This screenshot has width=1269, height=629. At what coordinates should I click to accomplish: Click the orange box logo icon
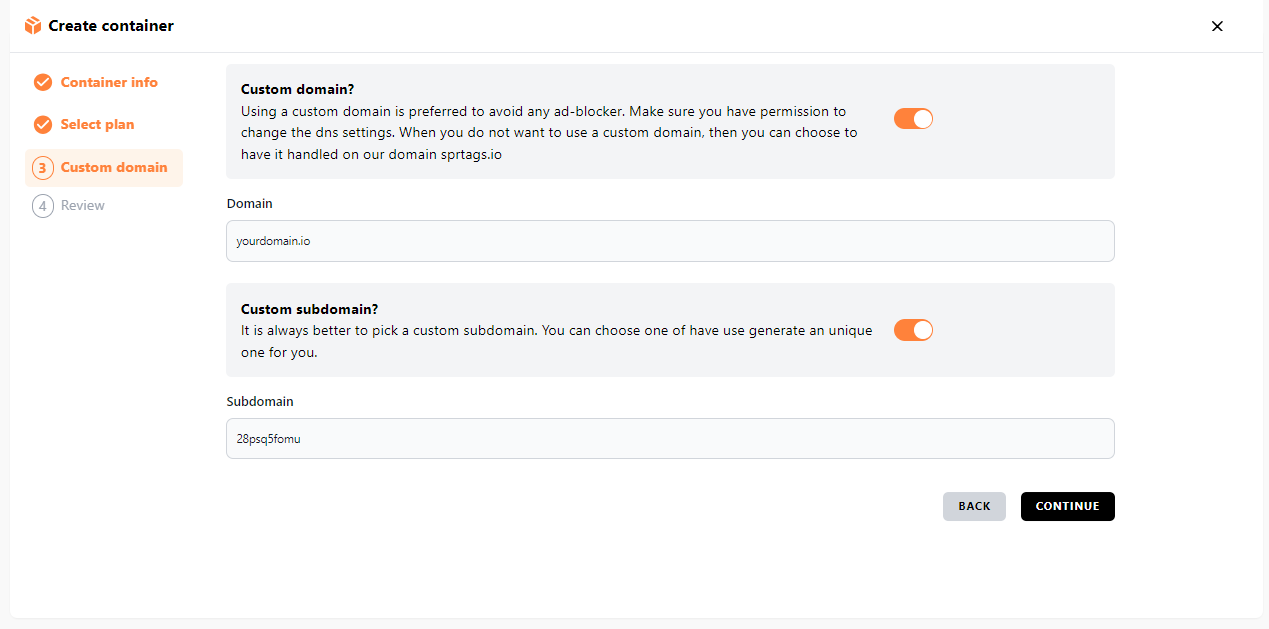pos(33,26)
